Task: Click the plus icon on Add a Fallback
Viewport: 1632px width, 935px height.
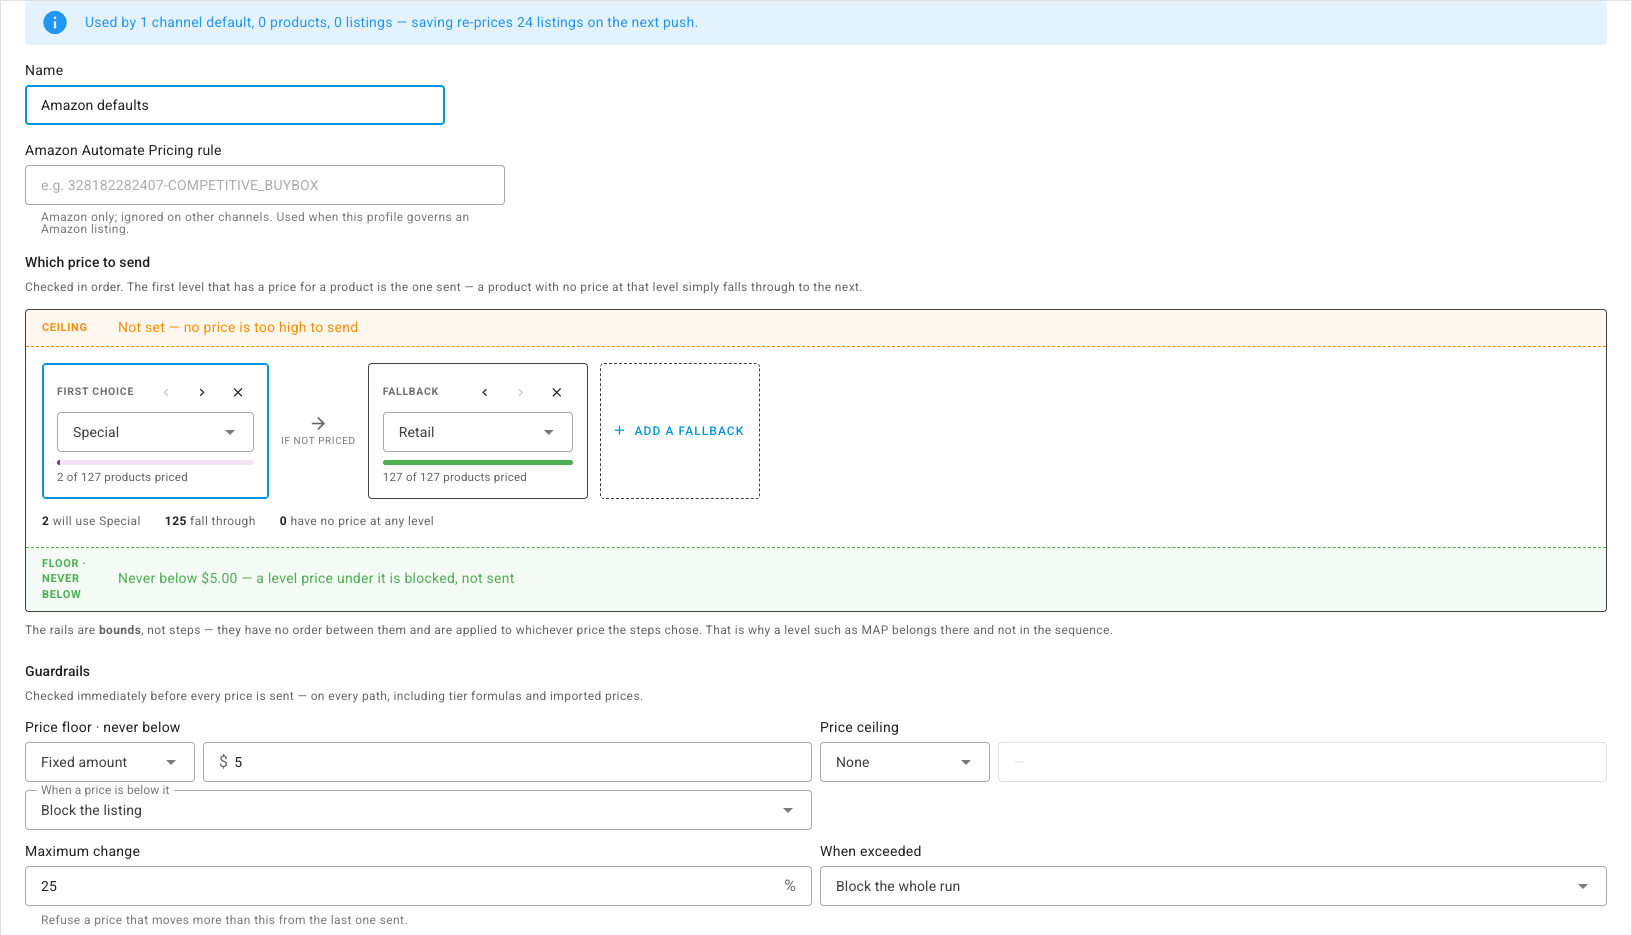Action: click(620, 430)
